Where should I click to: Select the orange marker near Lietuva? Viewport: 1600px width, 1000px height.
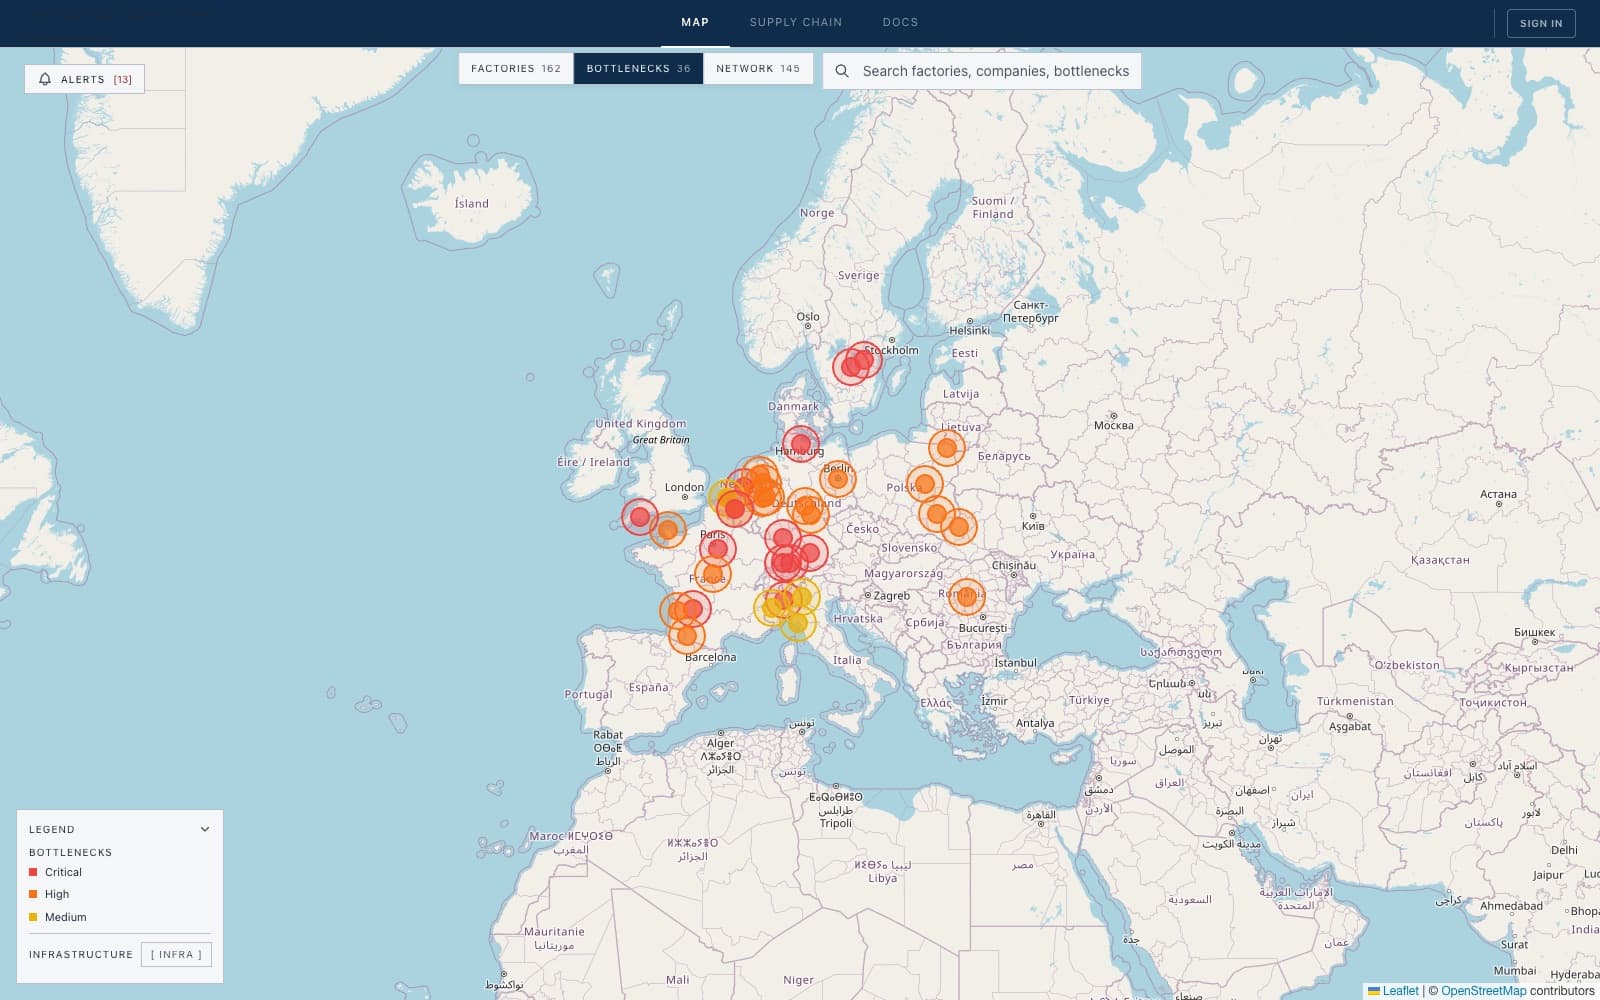pos(946,448)
